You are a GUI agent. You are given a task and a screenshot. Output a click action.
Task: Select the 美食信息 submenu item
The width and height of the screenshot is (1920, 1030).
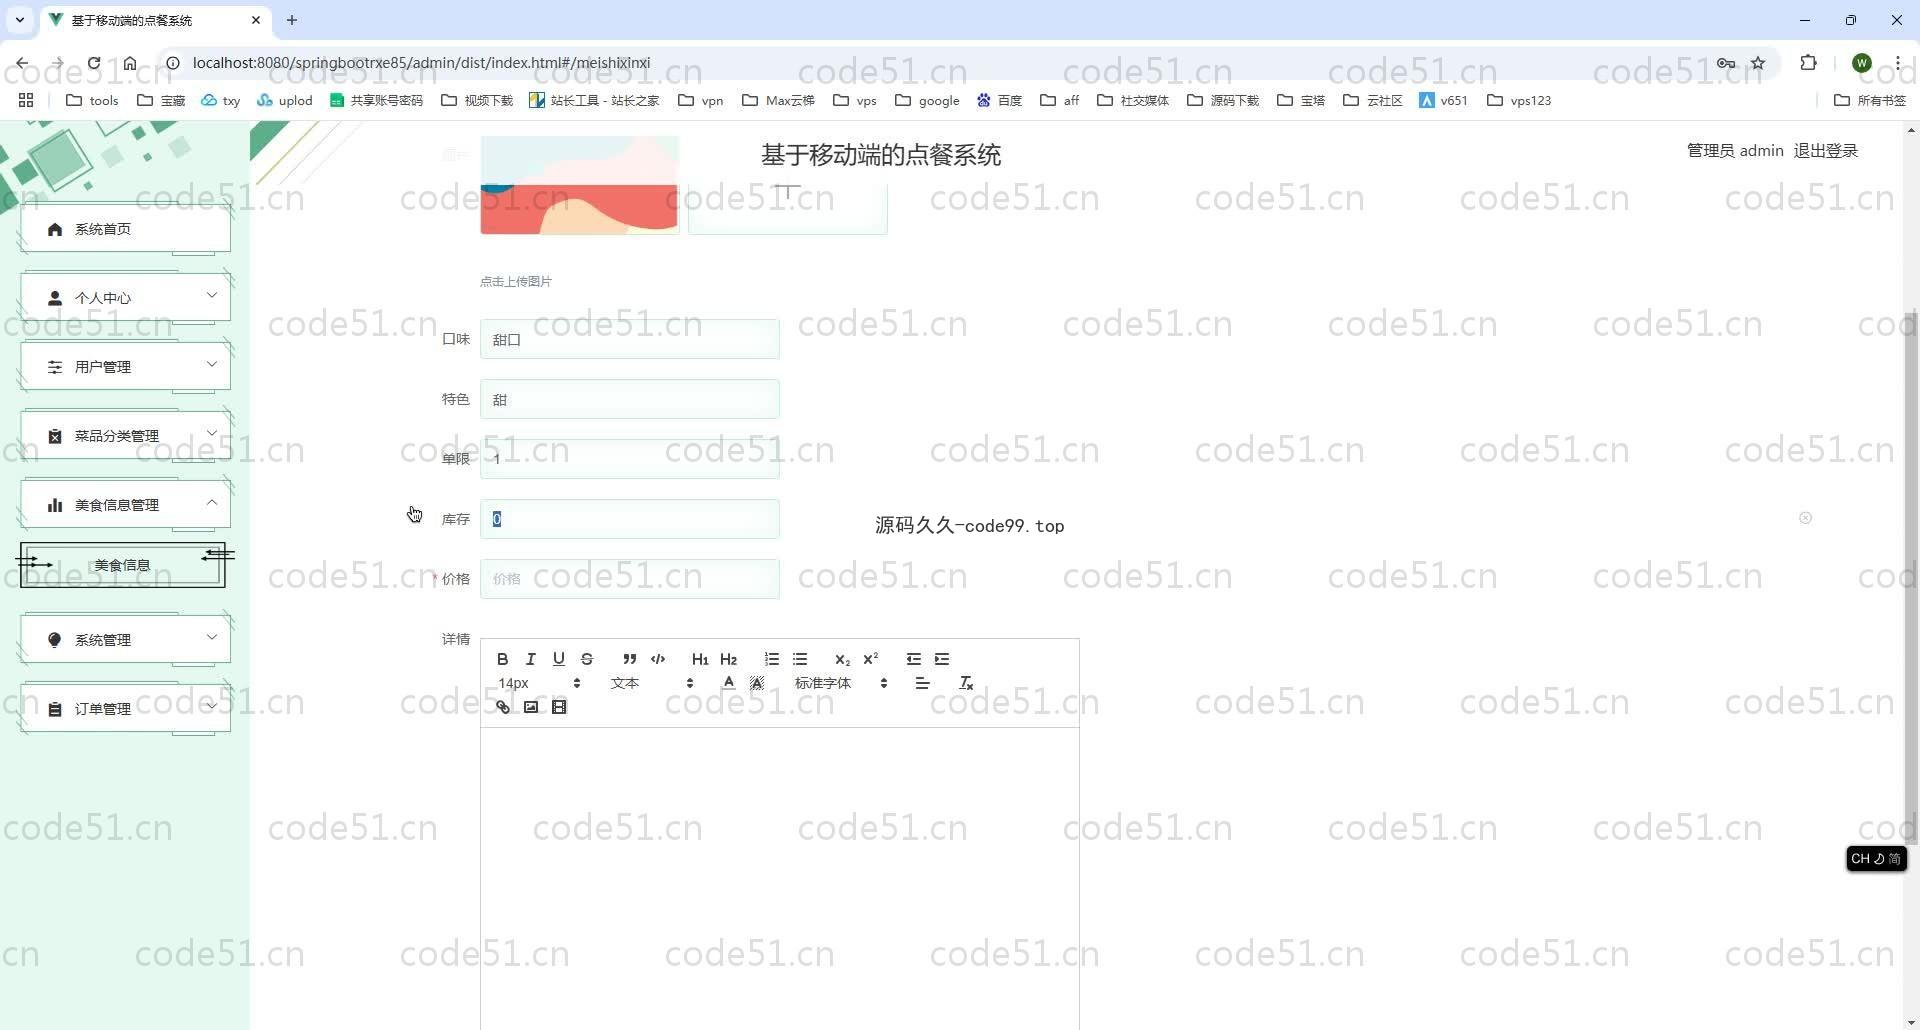pos(122,565)
